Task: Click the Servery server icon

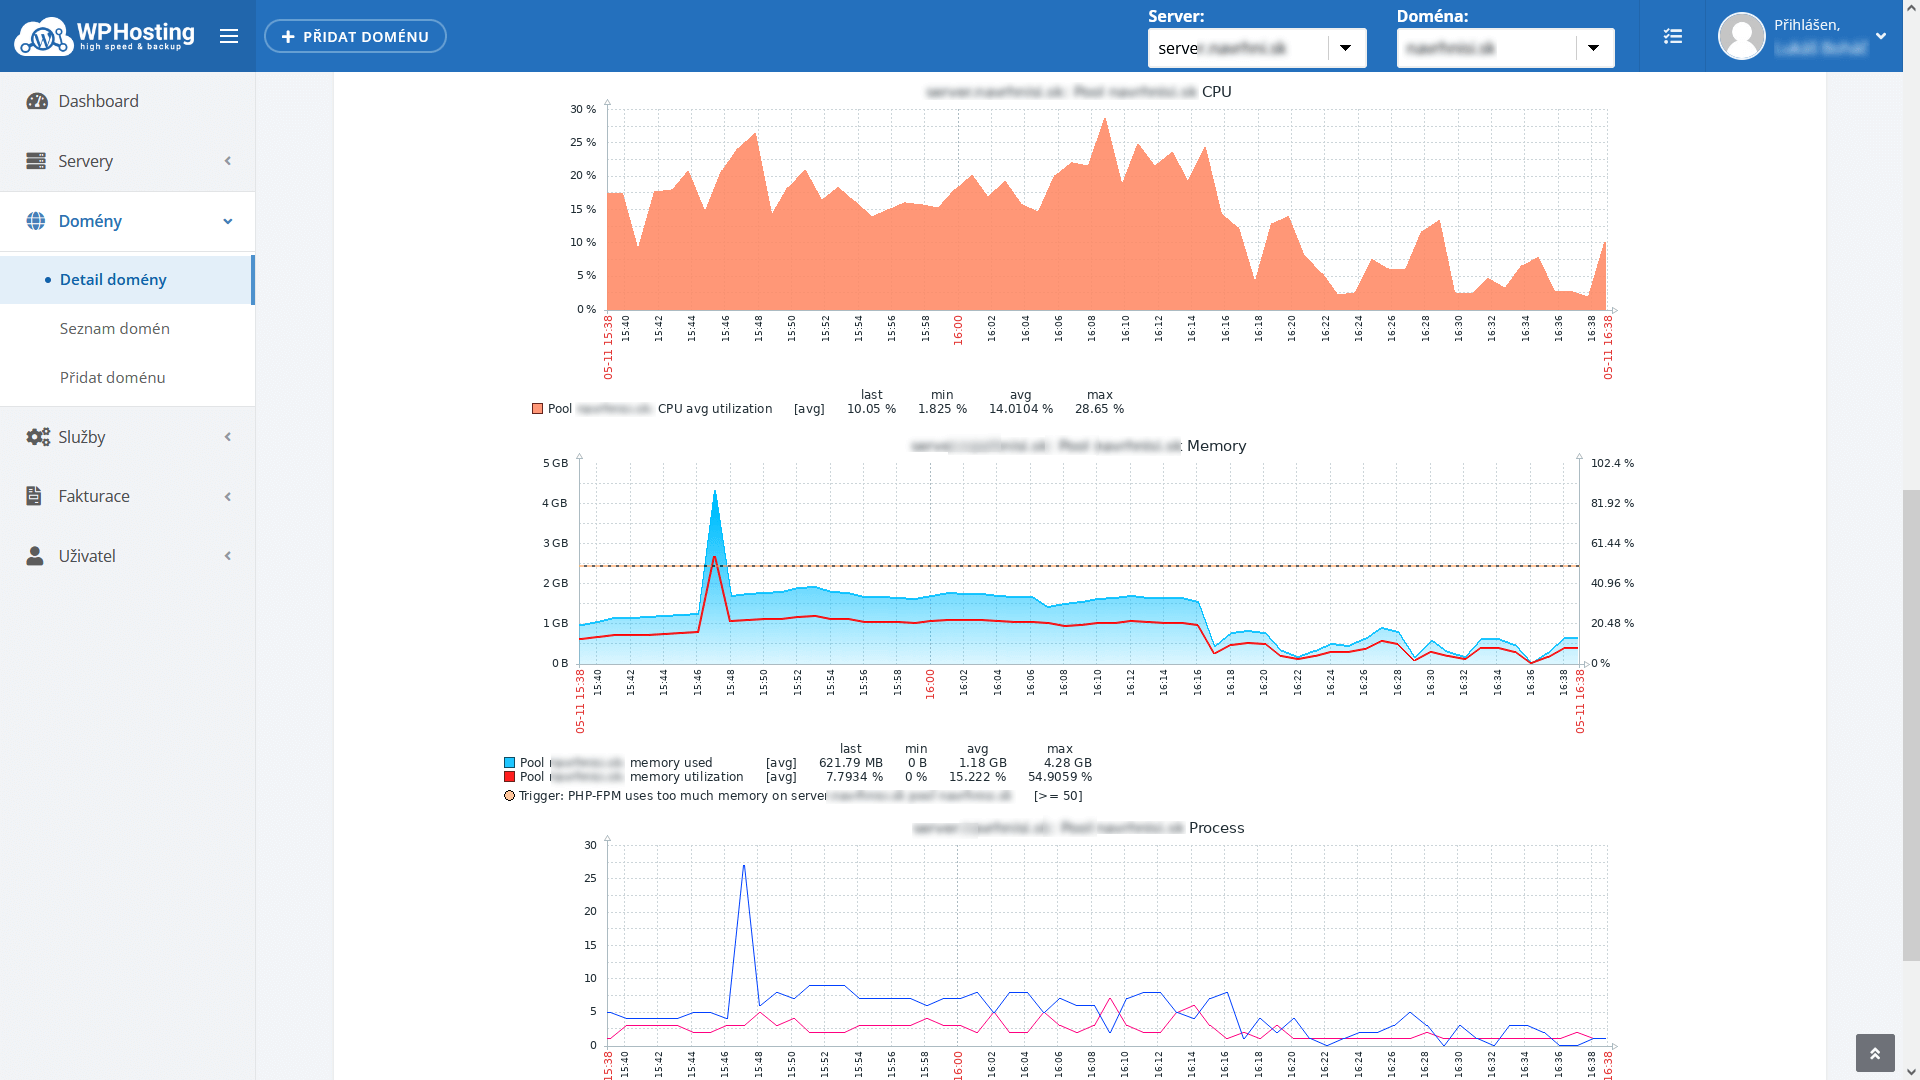Action: [x=36, y=161]
